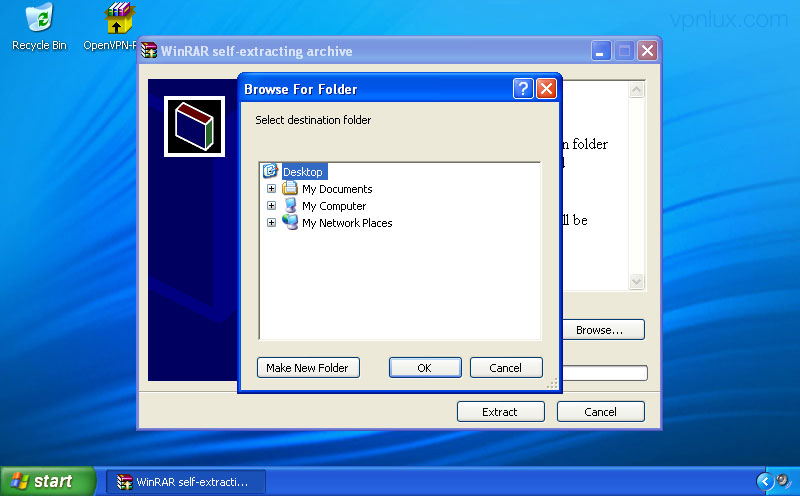The image size is (800, 496).
Task: Confirm folder selection with OK
Action: 425,367
